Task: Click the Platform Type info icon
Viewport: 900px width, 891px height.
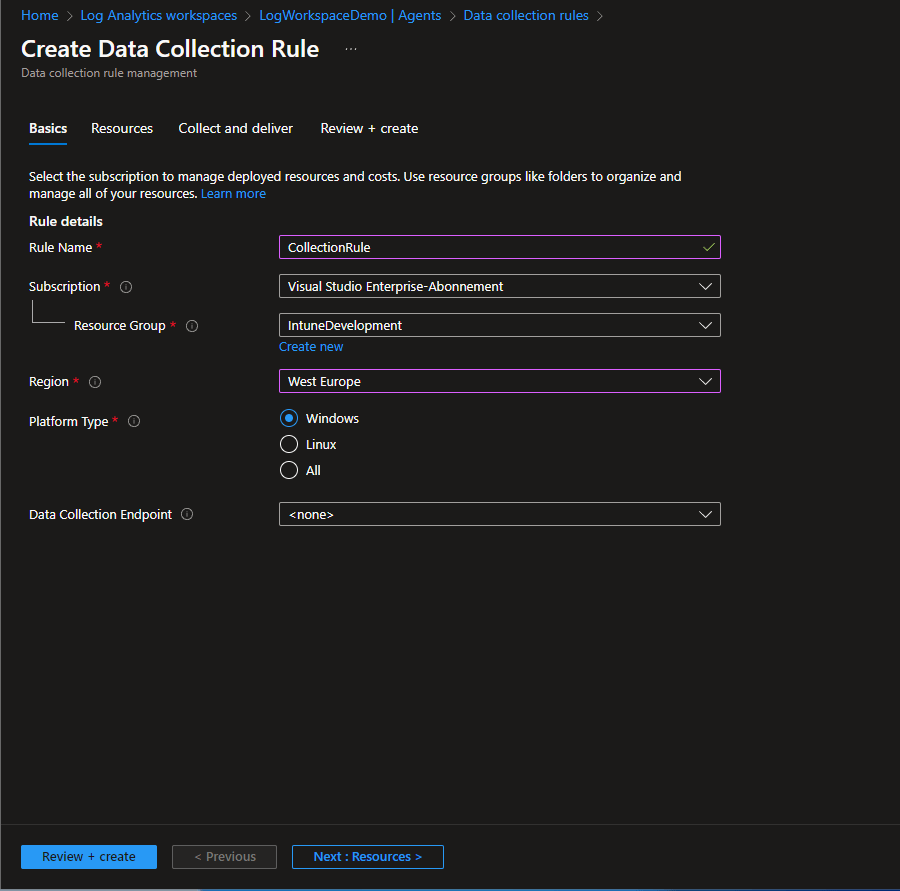Action: [x=134, y=422]
